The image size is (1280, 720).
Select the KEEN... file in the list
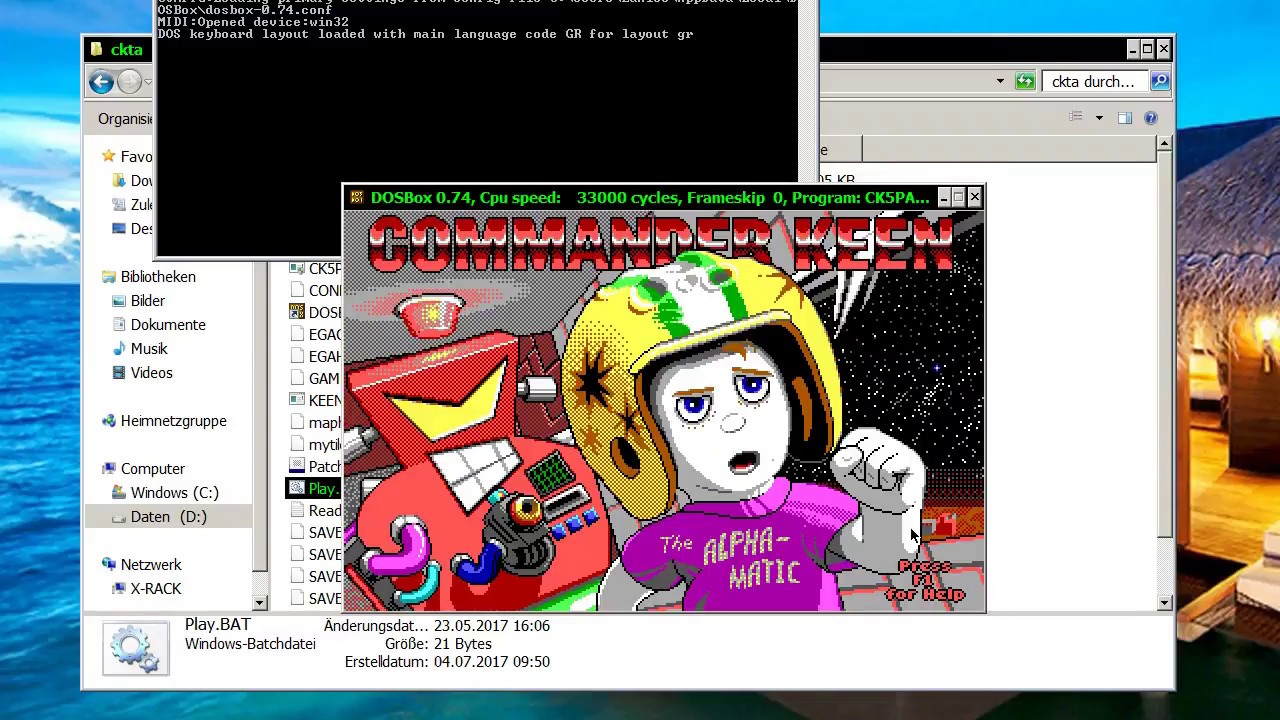pos(314,400)
